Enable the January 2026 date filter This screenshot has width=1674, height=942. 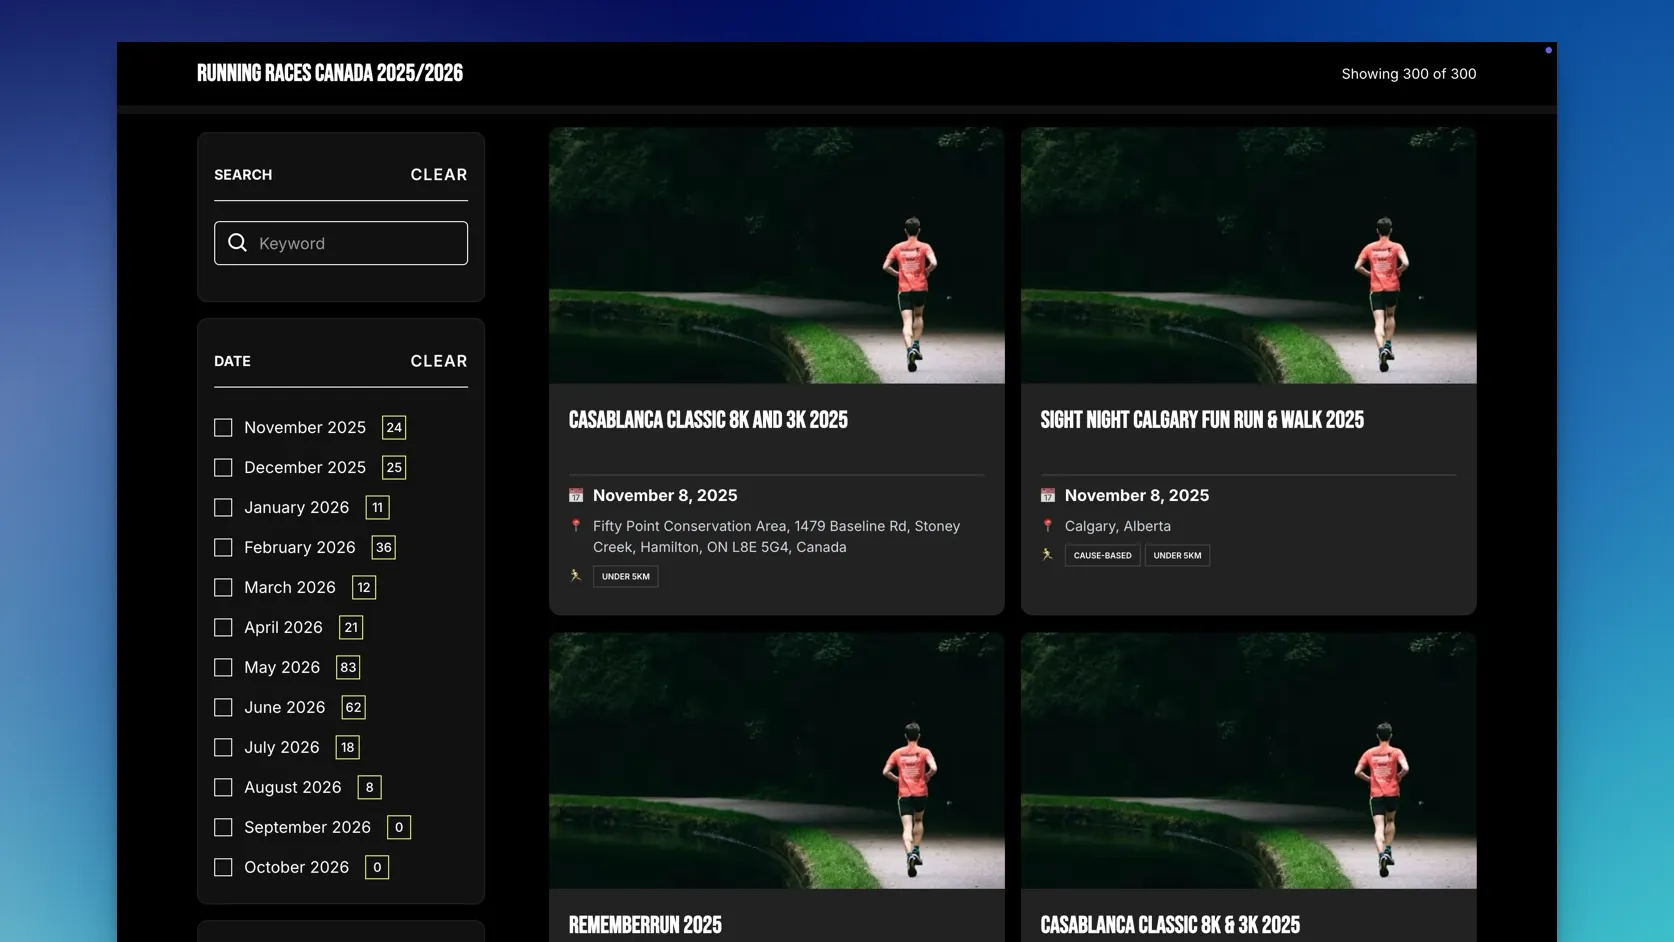click(x=223, y=507)
